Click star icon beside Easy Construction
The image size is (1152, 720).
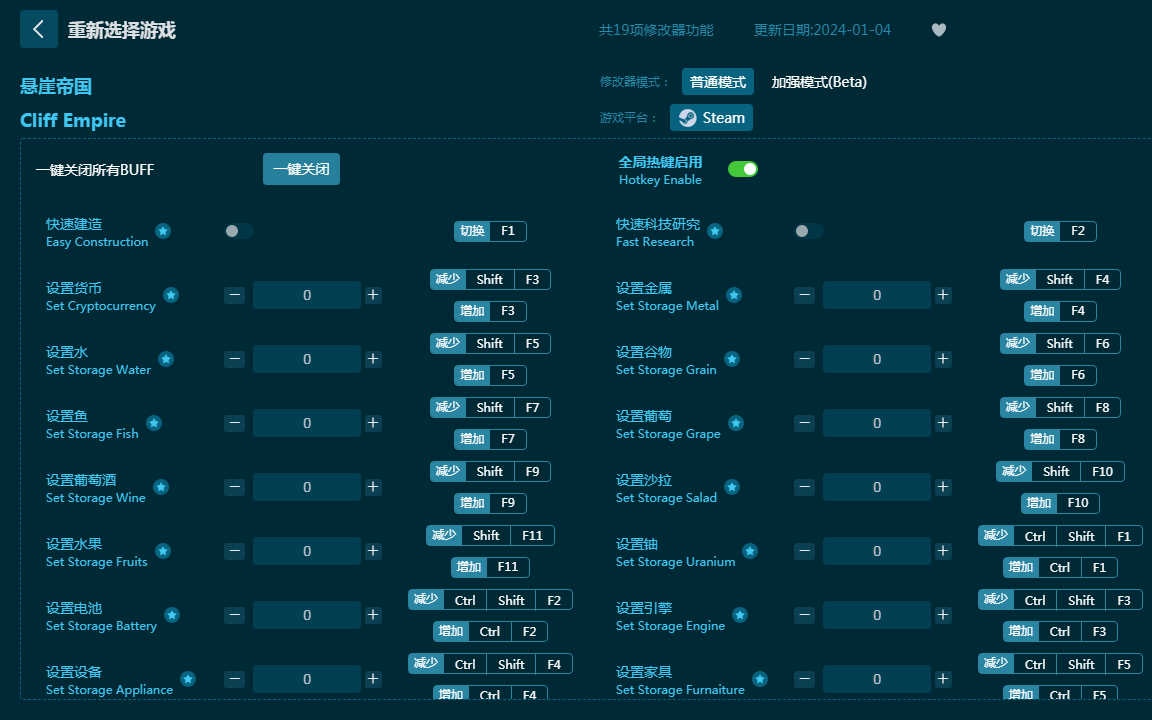(x=163, y=231)
